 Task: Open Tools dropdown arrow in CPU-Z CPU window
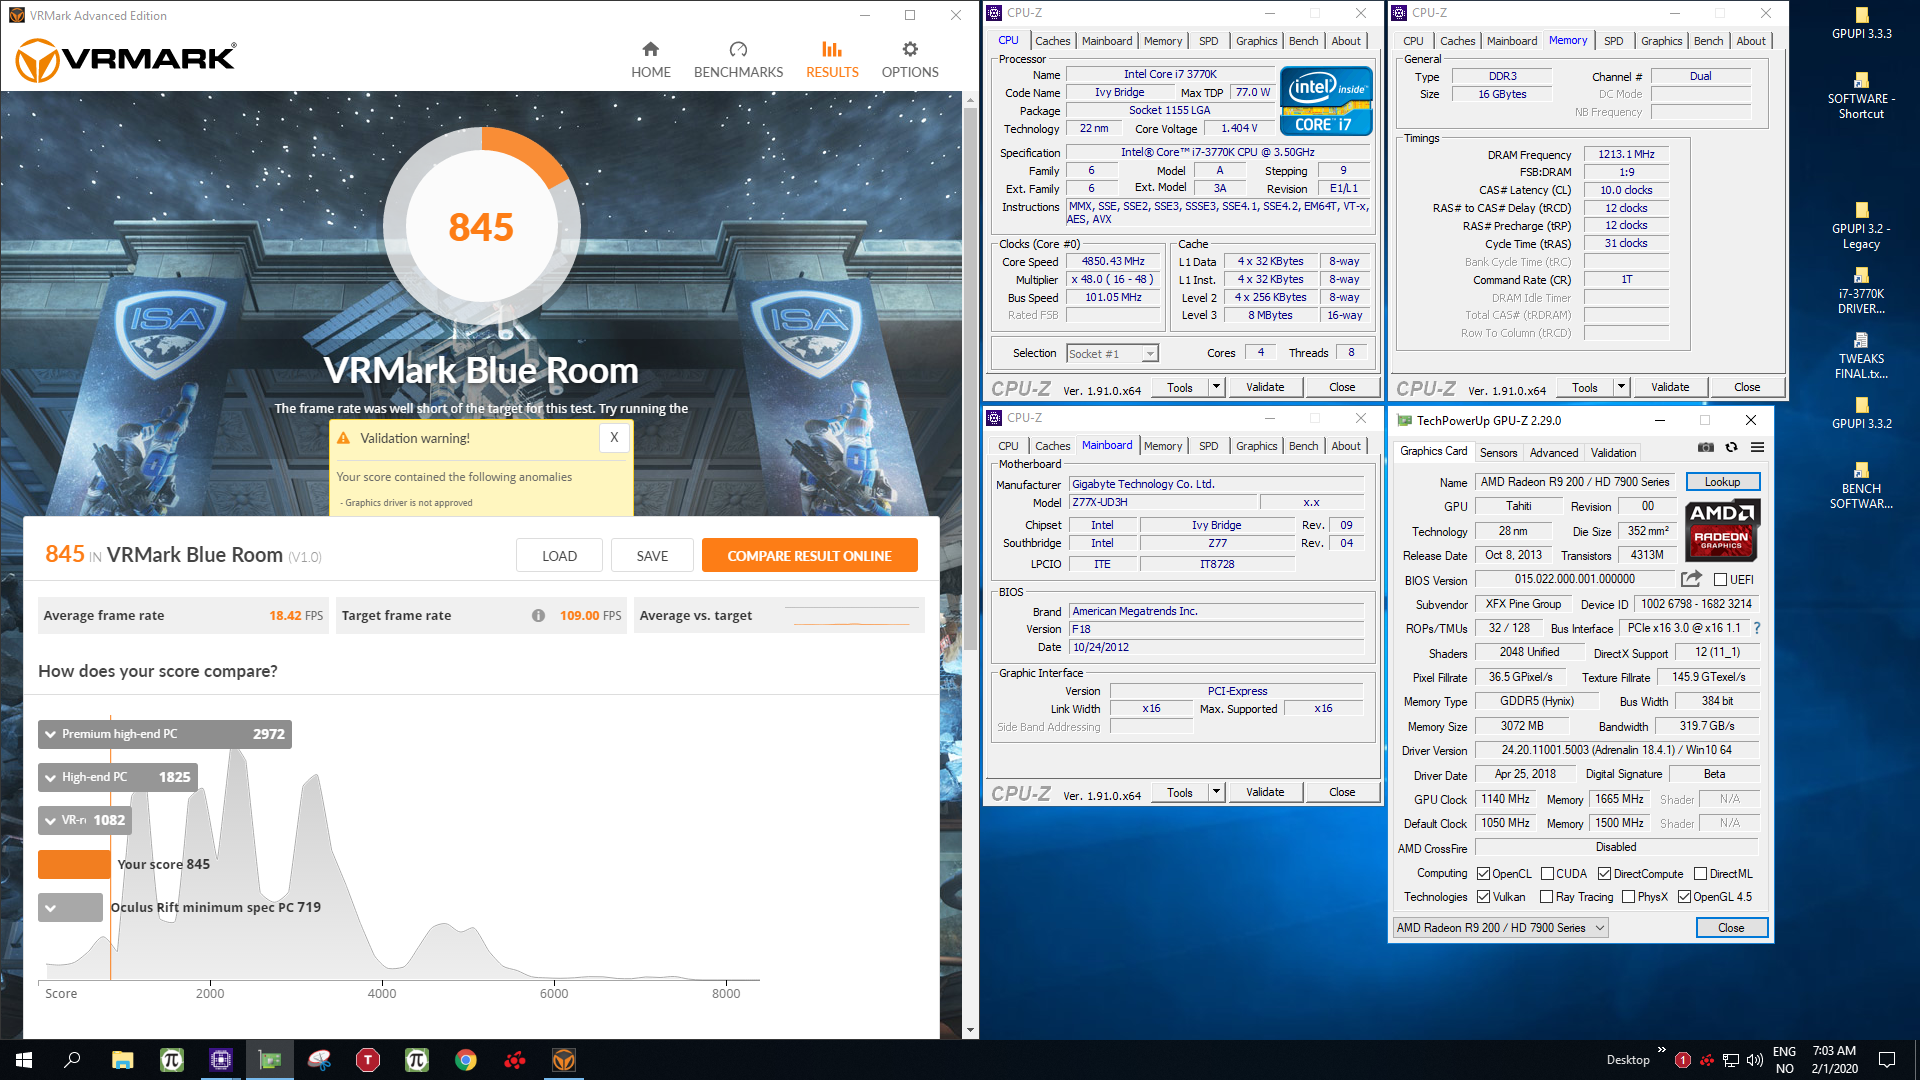tap(1217, 387)
